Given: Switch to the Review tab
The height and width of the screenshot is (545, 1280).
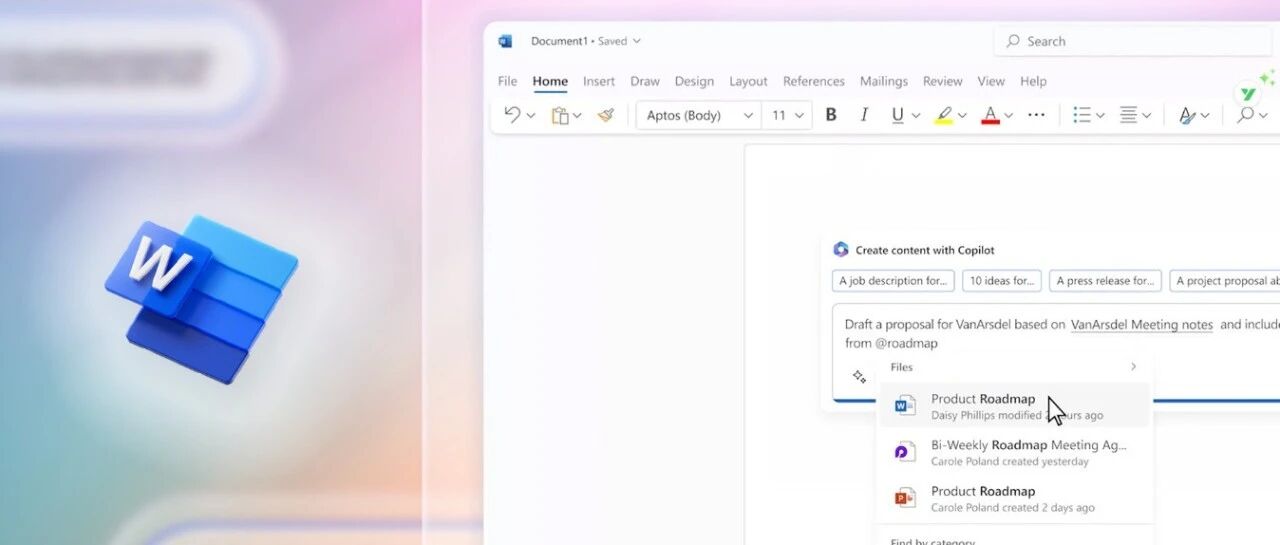Looking at the screenshot, I should tap(942, 81).
